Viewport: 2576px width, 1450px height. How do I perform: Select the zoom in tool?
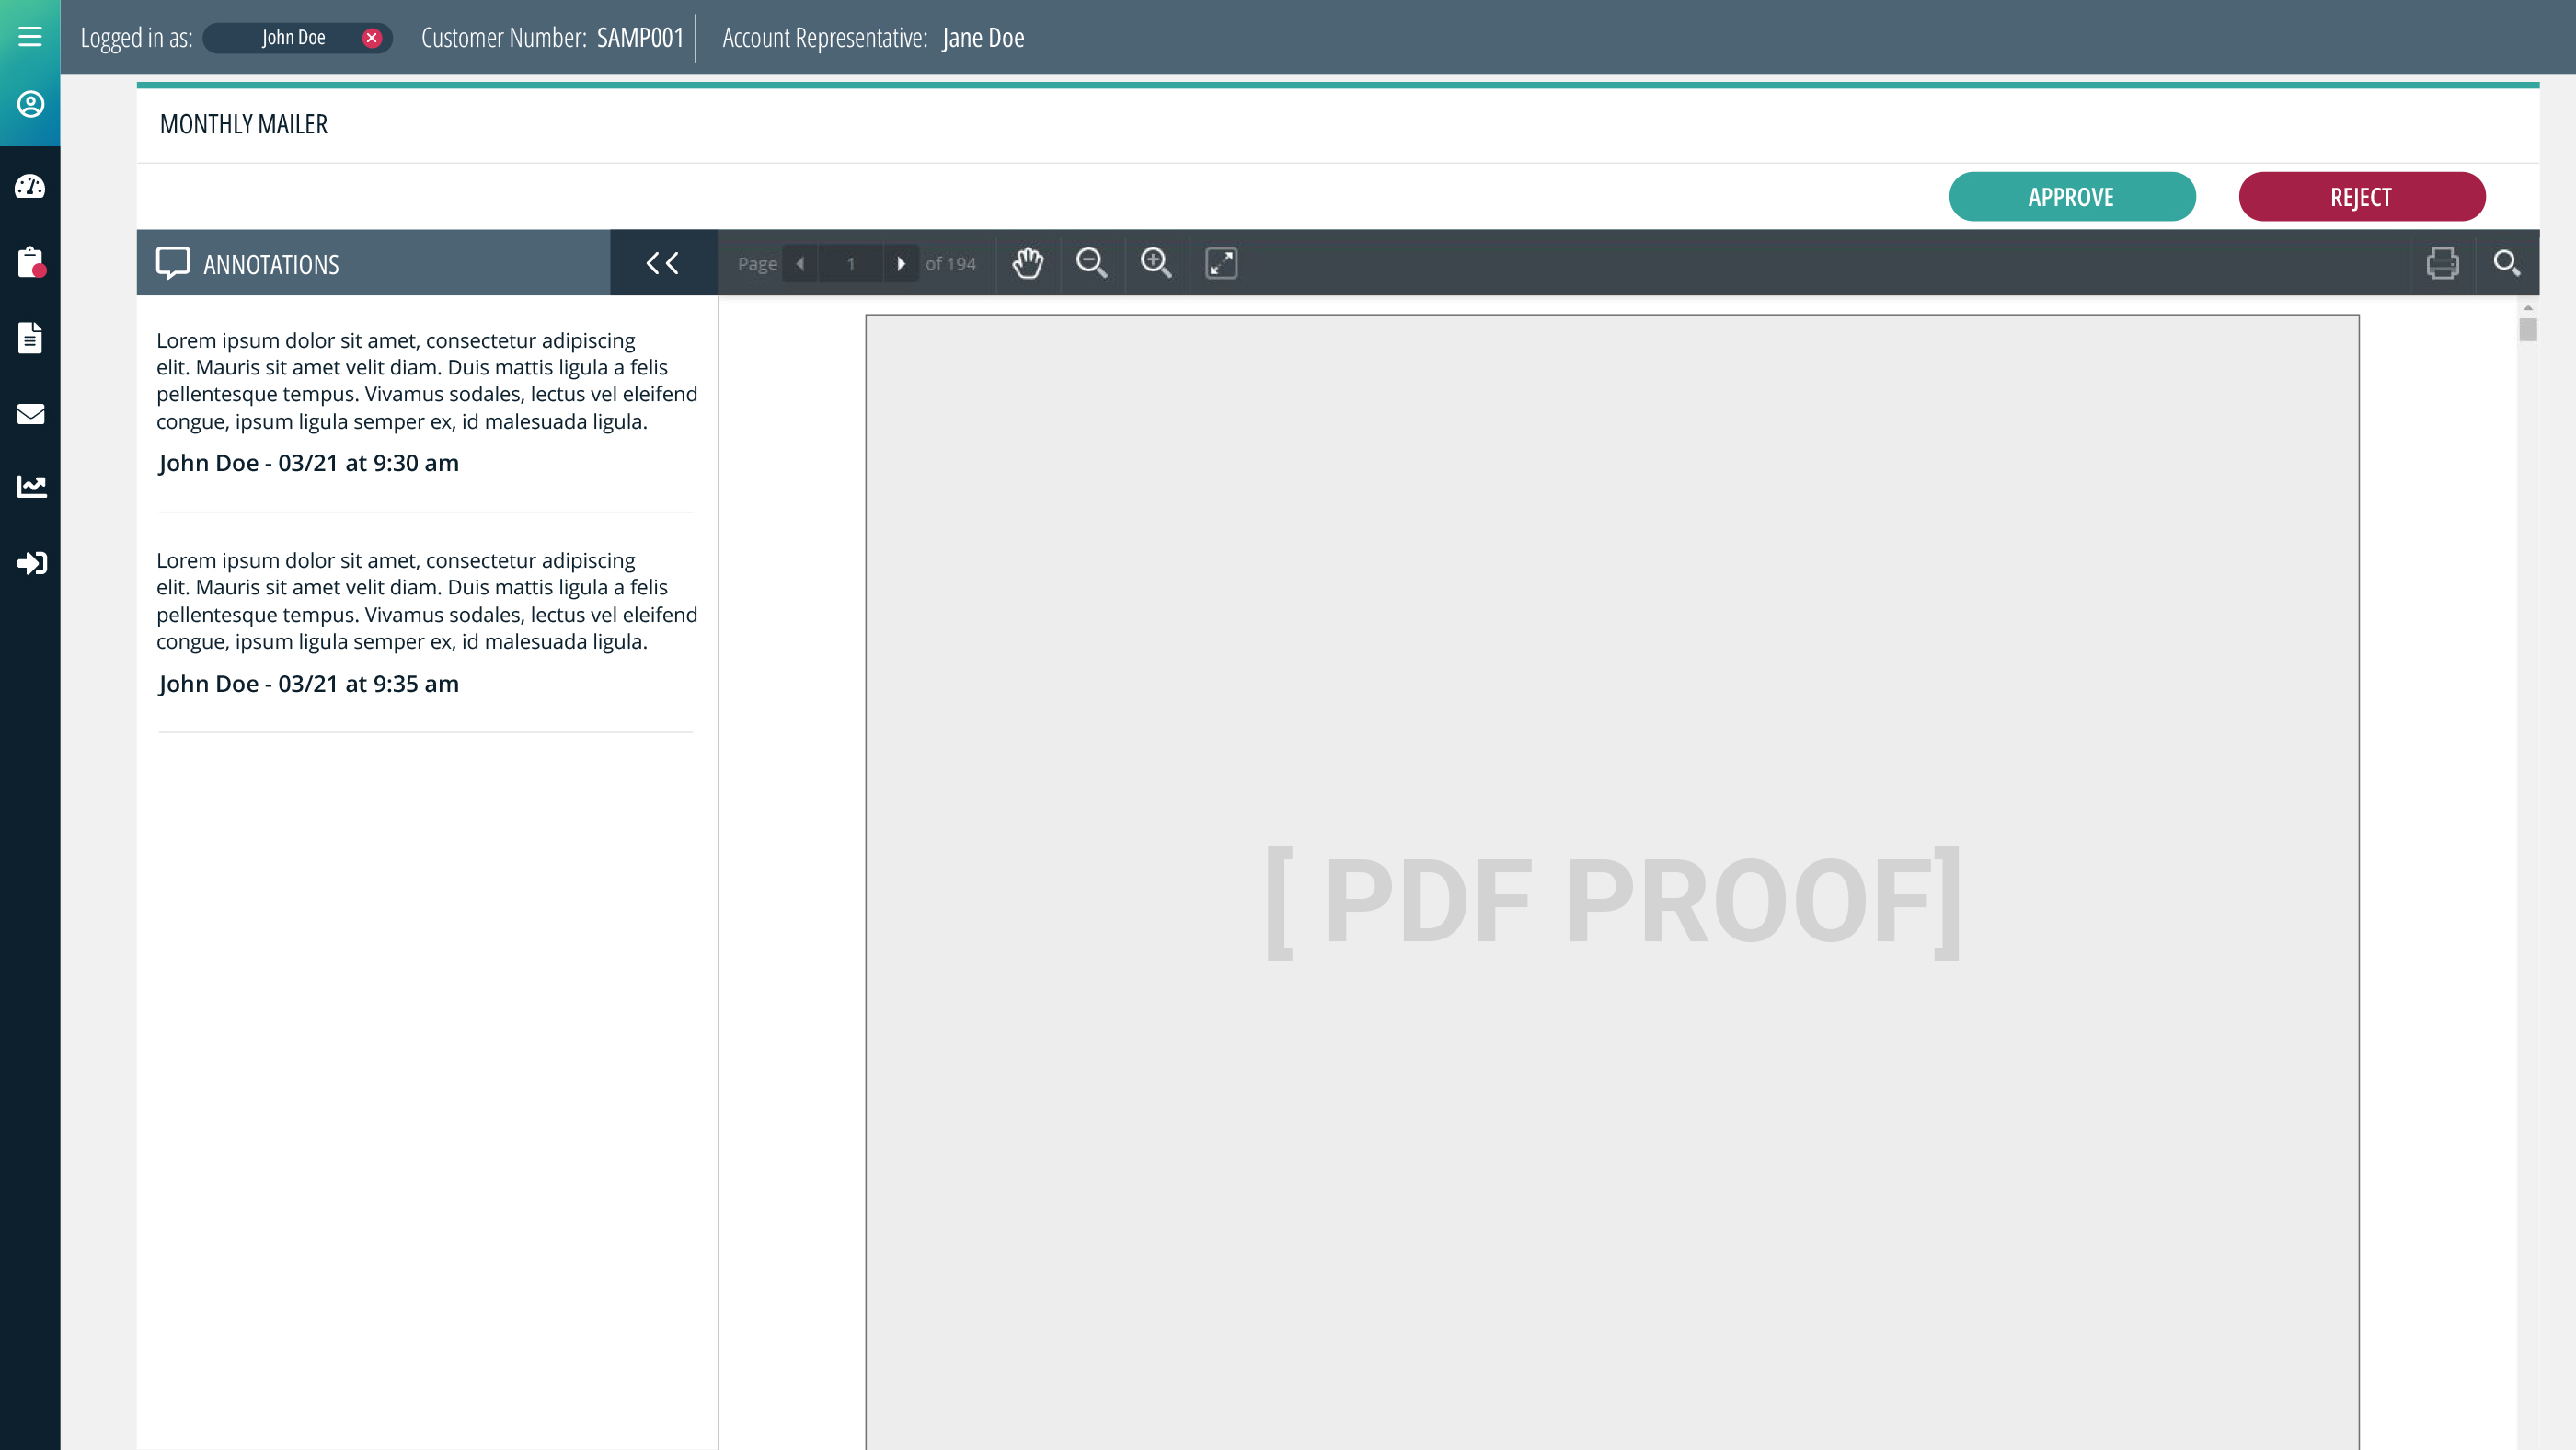click(x=1156, y=261)
